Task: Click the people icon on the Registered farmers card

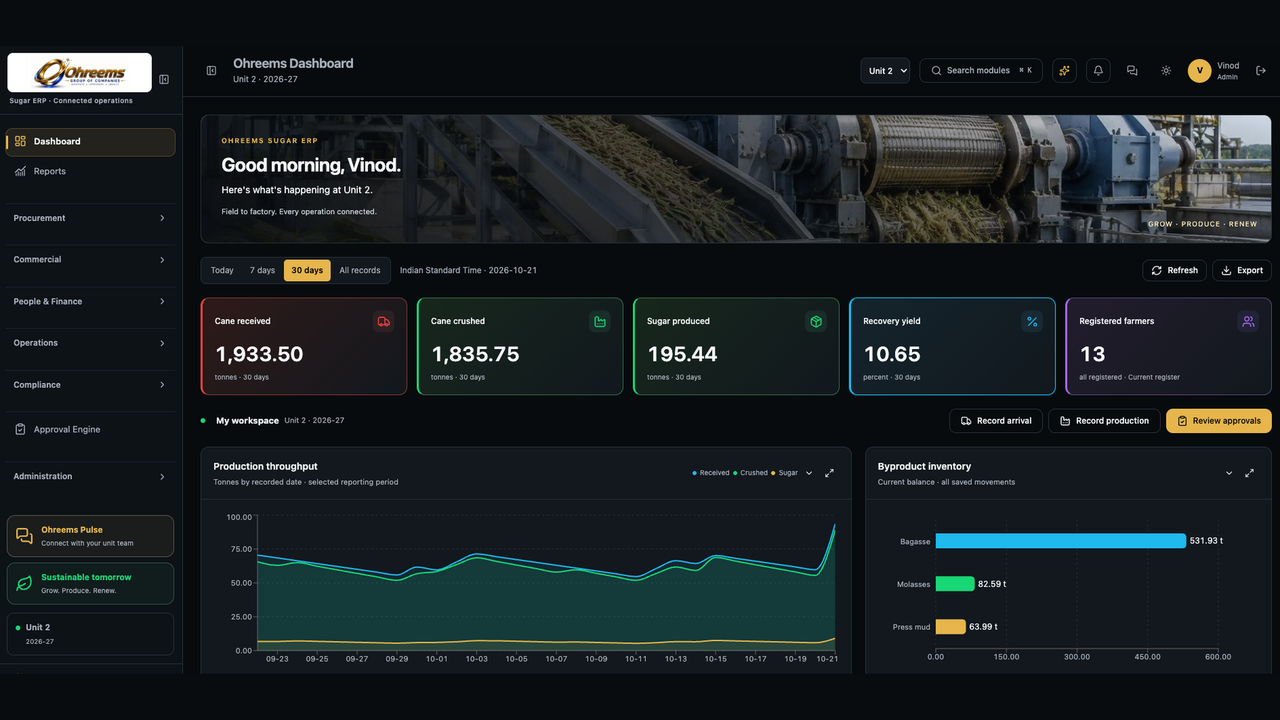Action: [x=1248, y=322]
